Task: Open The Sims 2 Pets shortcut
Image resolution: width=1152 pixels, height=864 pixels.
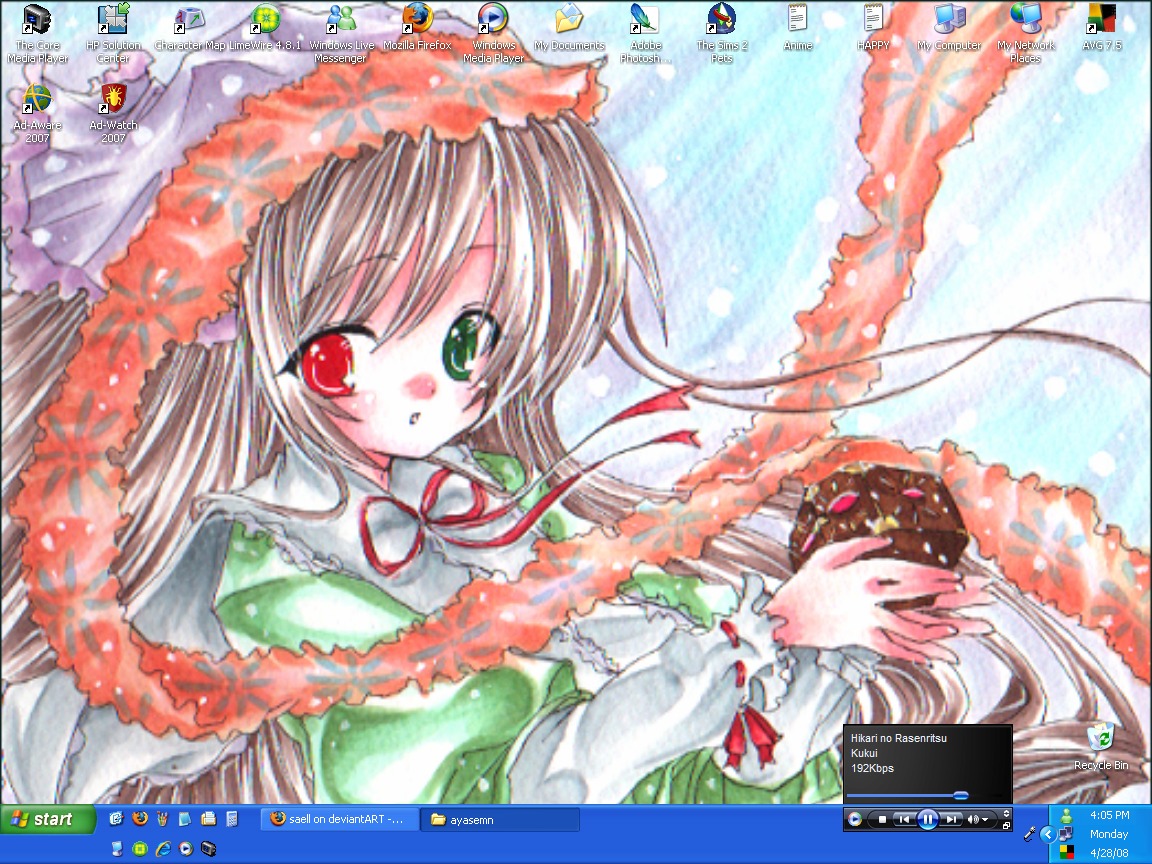Action: coord(721,35)
